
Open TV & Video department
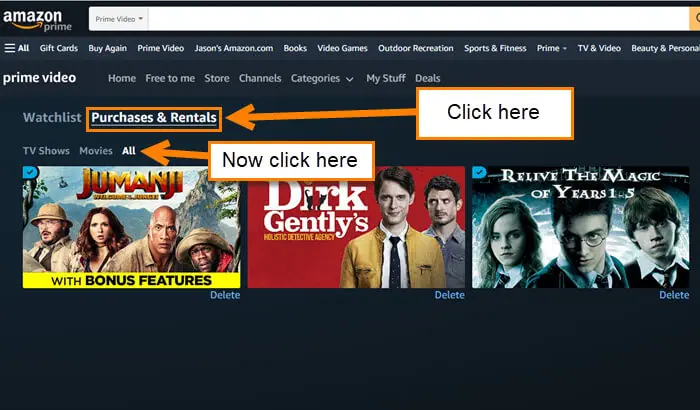click(599, 48)
